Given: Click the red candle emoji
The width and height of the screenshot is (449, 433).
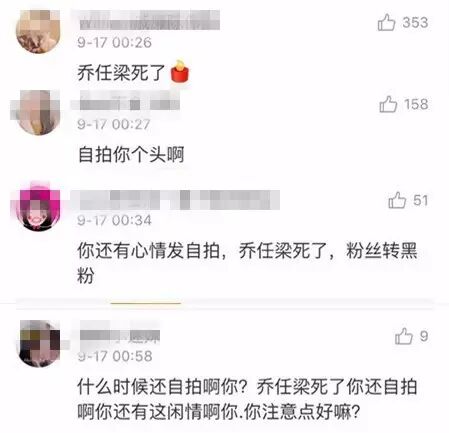Looking at the screenshot, I should coord(180,71).
